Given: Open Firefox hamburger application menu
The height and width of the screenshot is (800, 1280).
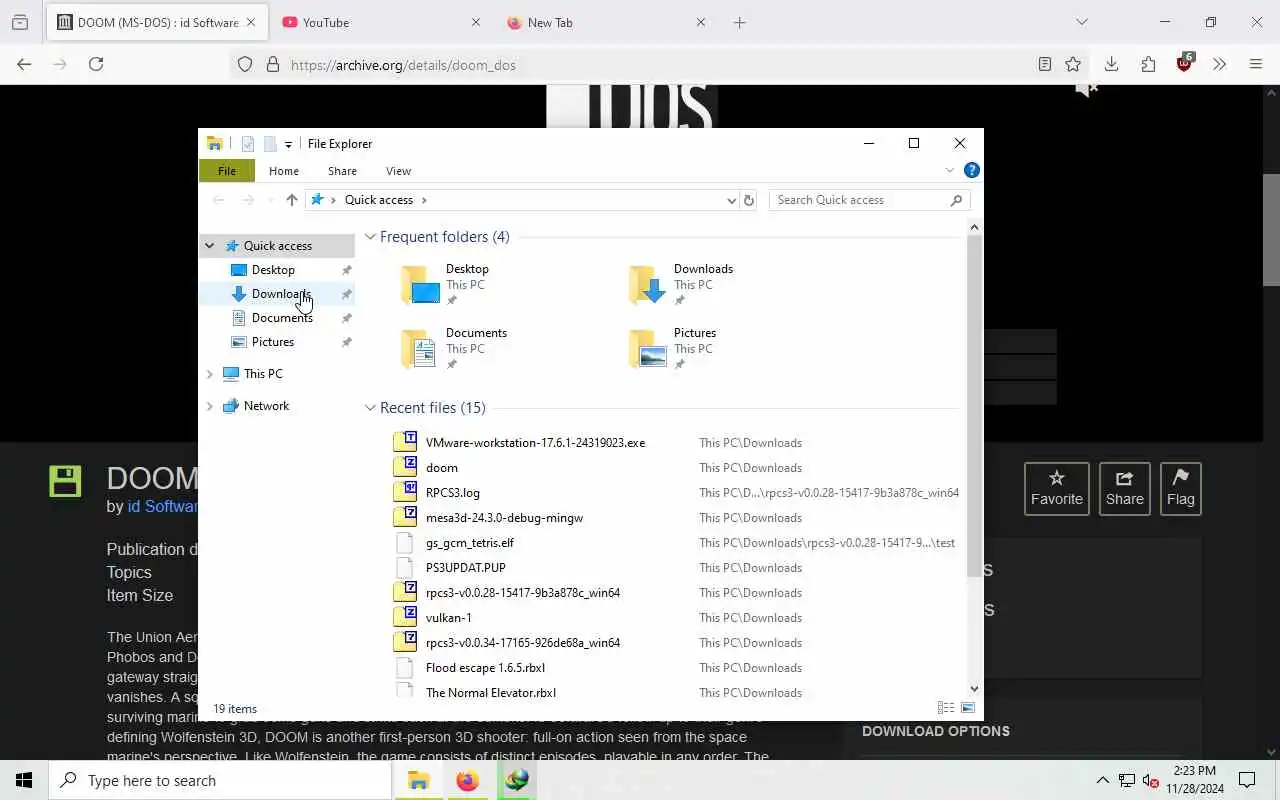Looking at the screenshot, I should click(x=1256, y=64).
